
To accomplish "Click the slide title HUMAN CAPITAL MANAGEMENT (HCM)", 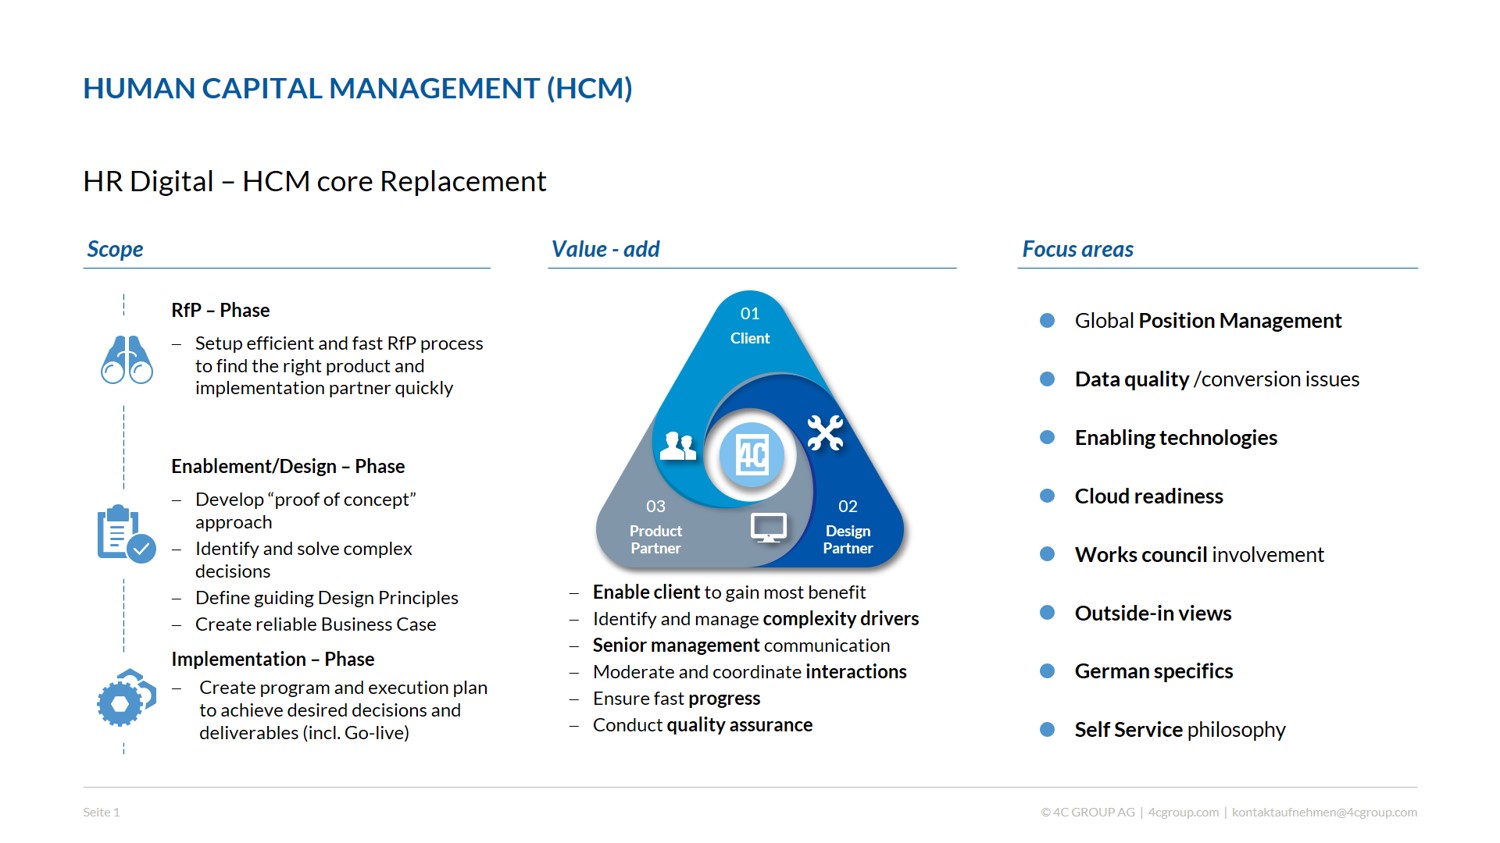I will click(358, 88).
